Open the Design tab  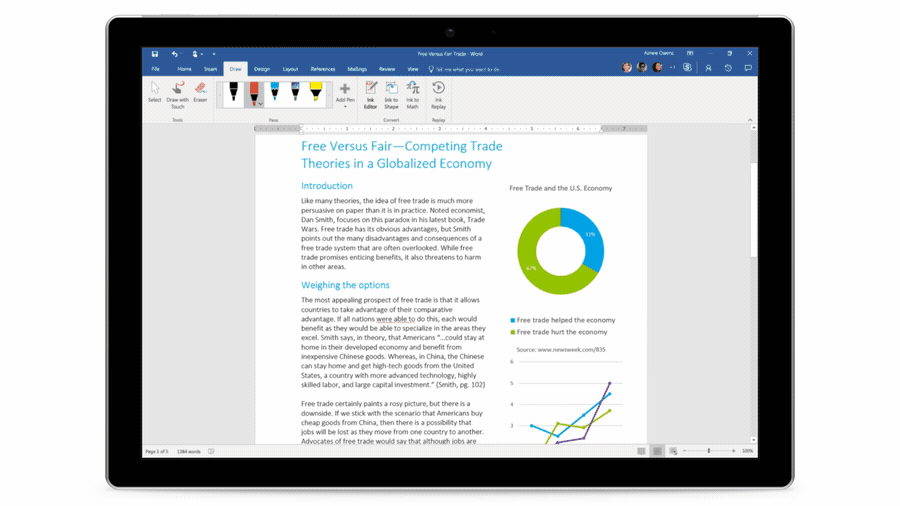(x=262, y=69)
